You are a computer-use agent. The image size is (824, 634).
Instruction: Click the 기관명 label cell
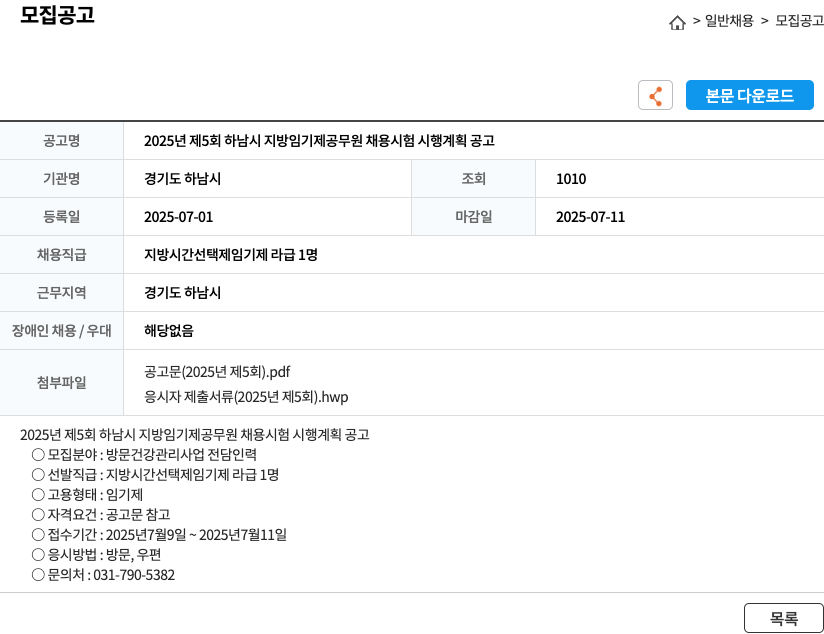click(61, 179)
